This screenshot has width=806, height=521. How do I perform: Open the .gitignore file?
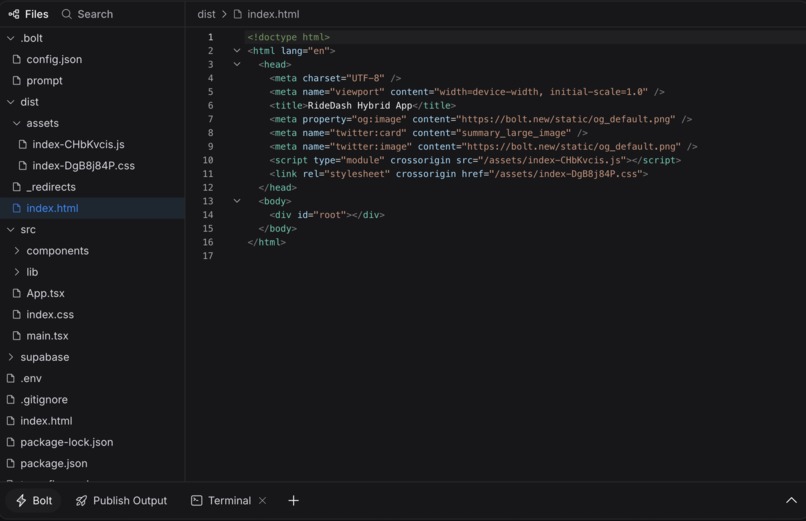pyautogui.click(x=93, y=400)
